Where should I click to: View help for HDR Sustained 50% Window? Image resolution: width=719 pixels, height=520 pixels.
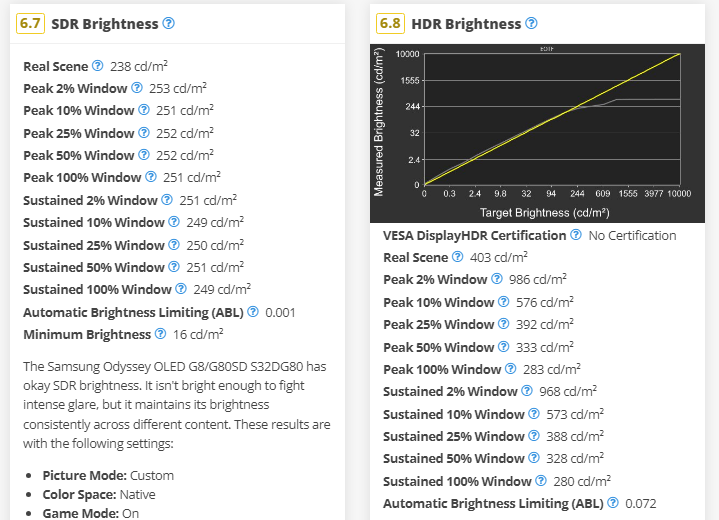[534, 458]
